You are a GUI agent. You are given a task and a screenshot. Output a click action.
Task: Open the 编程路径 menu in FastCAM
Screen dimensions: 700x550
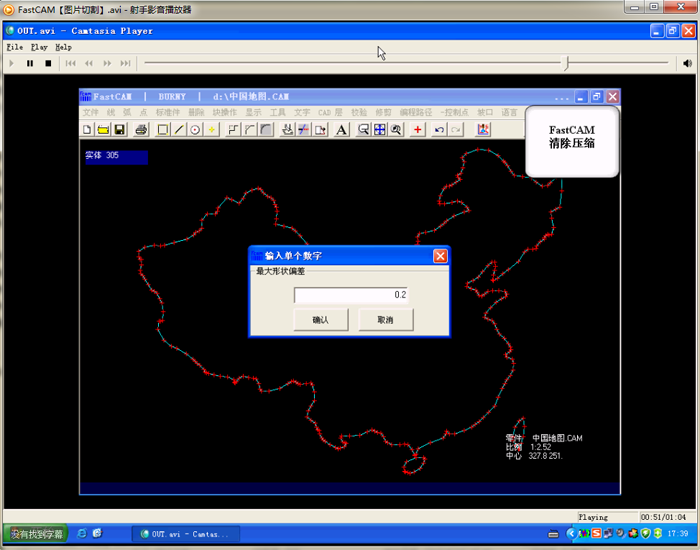(416, 112)
